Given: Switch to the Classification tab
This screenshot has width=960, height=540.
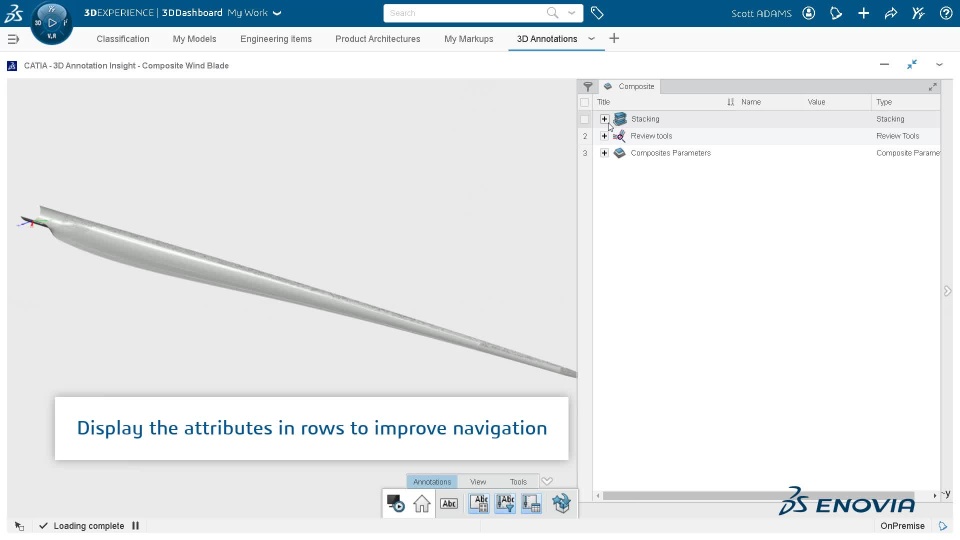Looking at the screenshot, I should point(122,39).
